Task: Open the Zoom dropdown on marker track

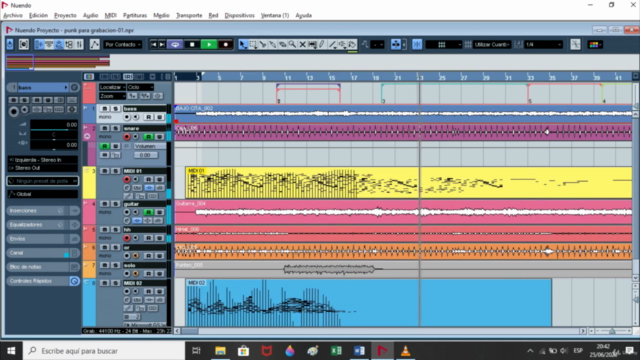Action: coord(112,96)
